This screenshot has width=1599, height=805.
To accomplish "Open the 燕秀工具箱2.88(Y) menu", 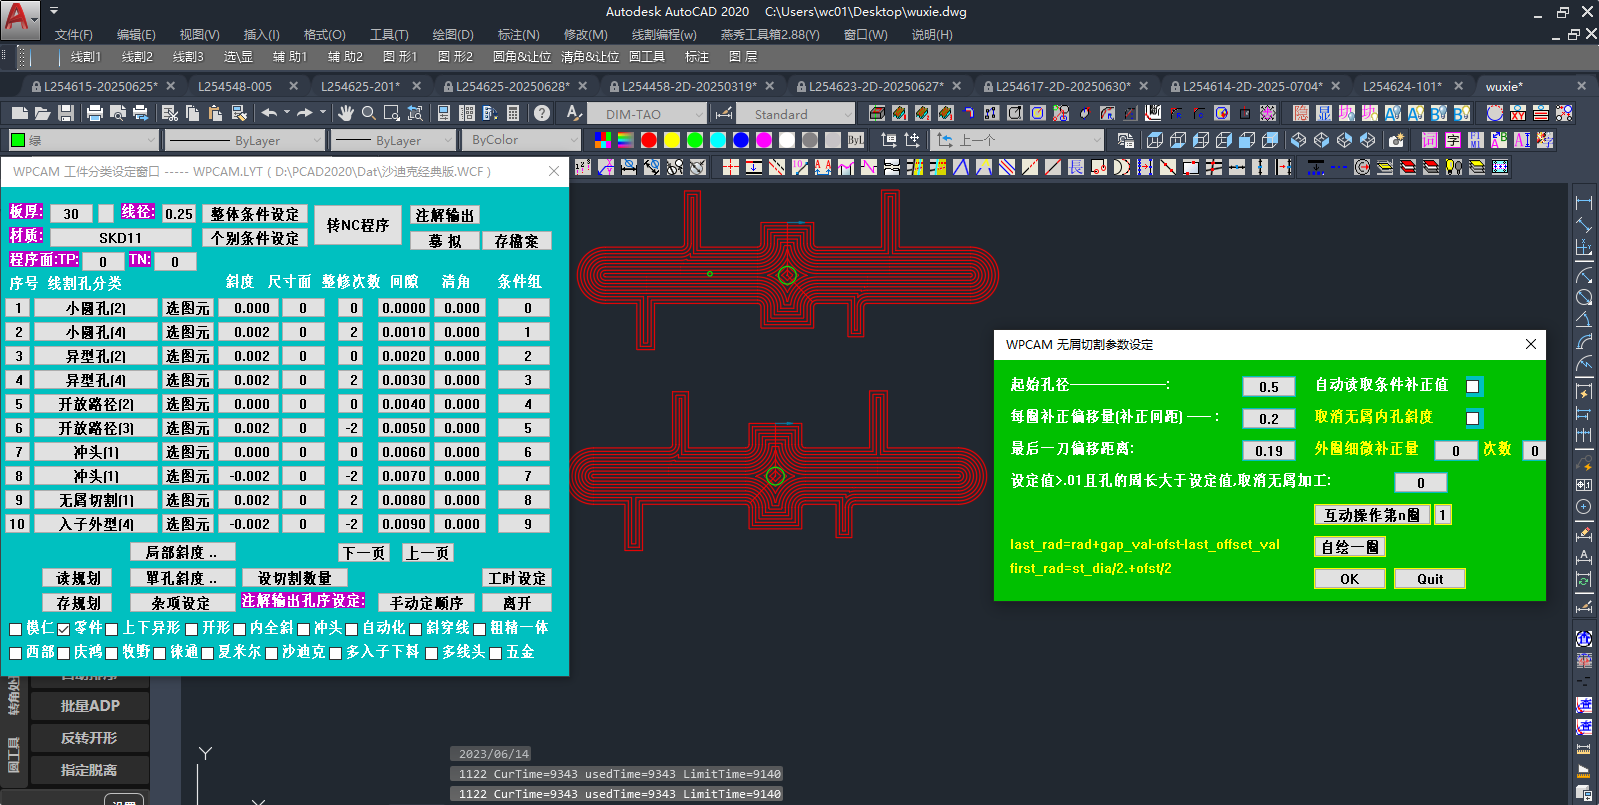I will [x=770, y=34].
